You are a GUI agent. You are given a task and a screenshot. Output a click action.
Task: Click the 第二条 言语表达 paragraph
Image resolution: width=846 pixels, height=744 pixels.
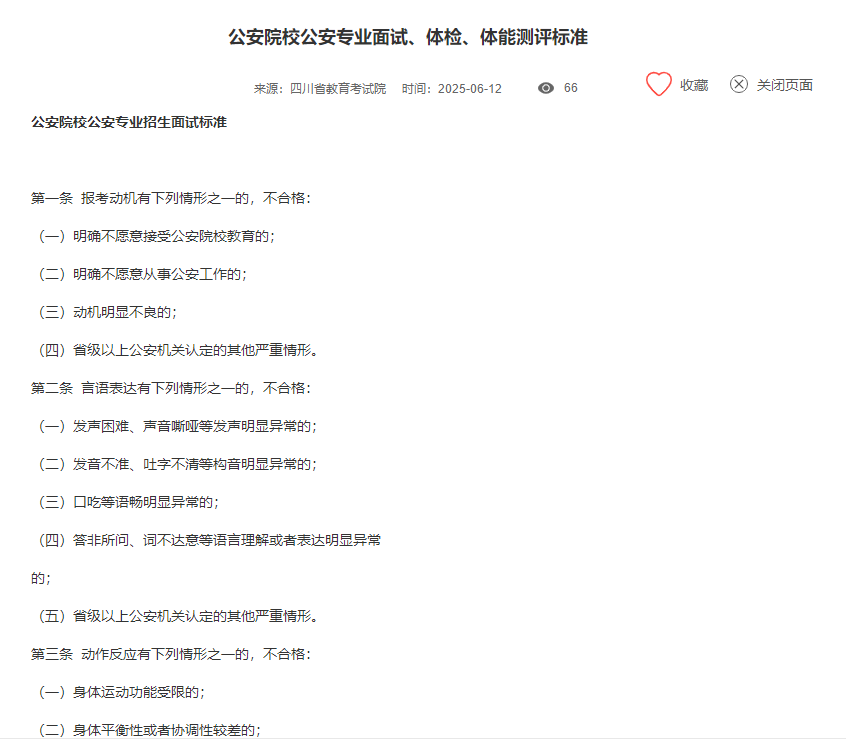171,388
